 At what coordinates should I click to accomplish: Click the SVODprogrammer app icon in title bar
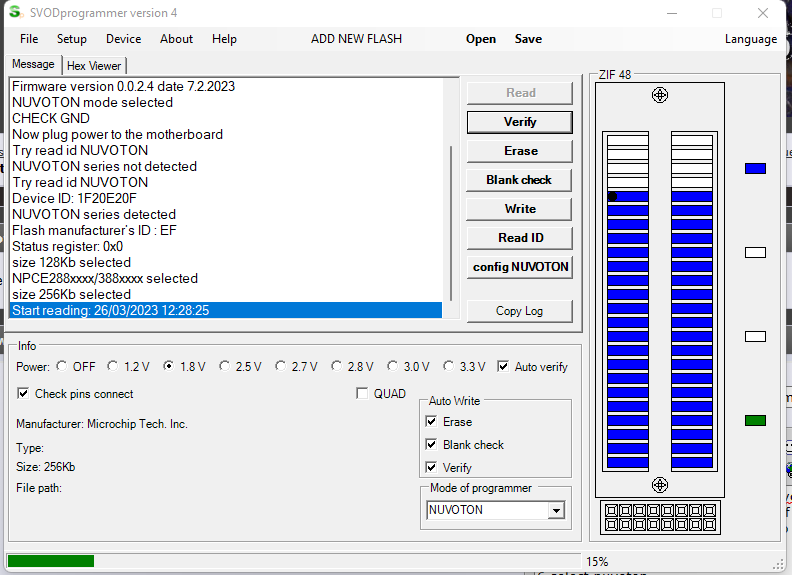click(x=15, y=13)
